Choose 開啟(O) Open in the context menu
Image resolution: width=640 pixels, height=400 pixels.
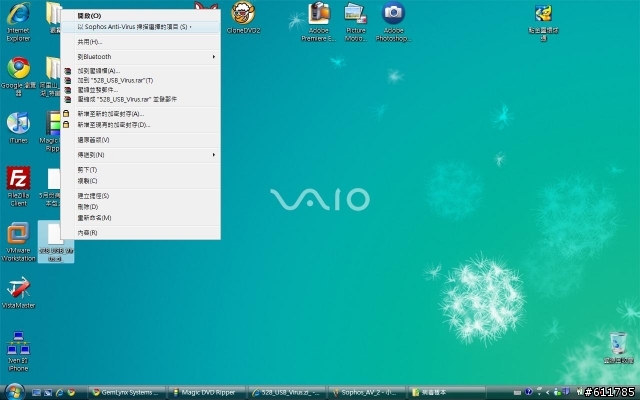point(140,16)
